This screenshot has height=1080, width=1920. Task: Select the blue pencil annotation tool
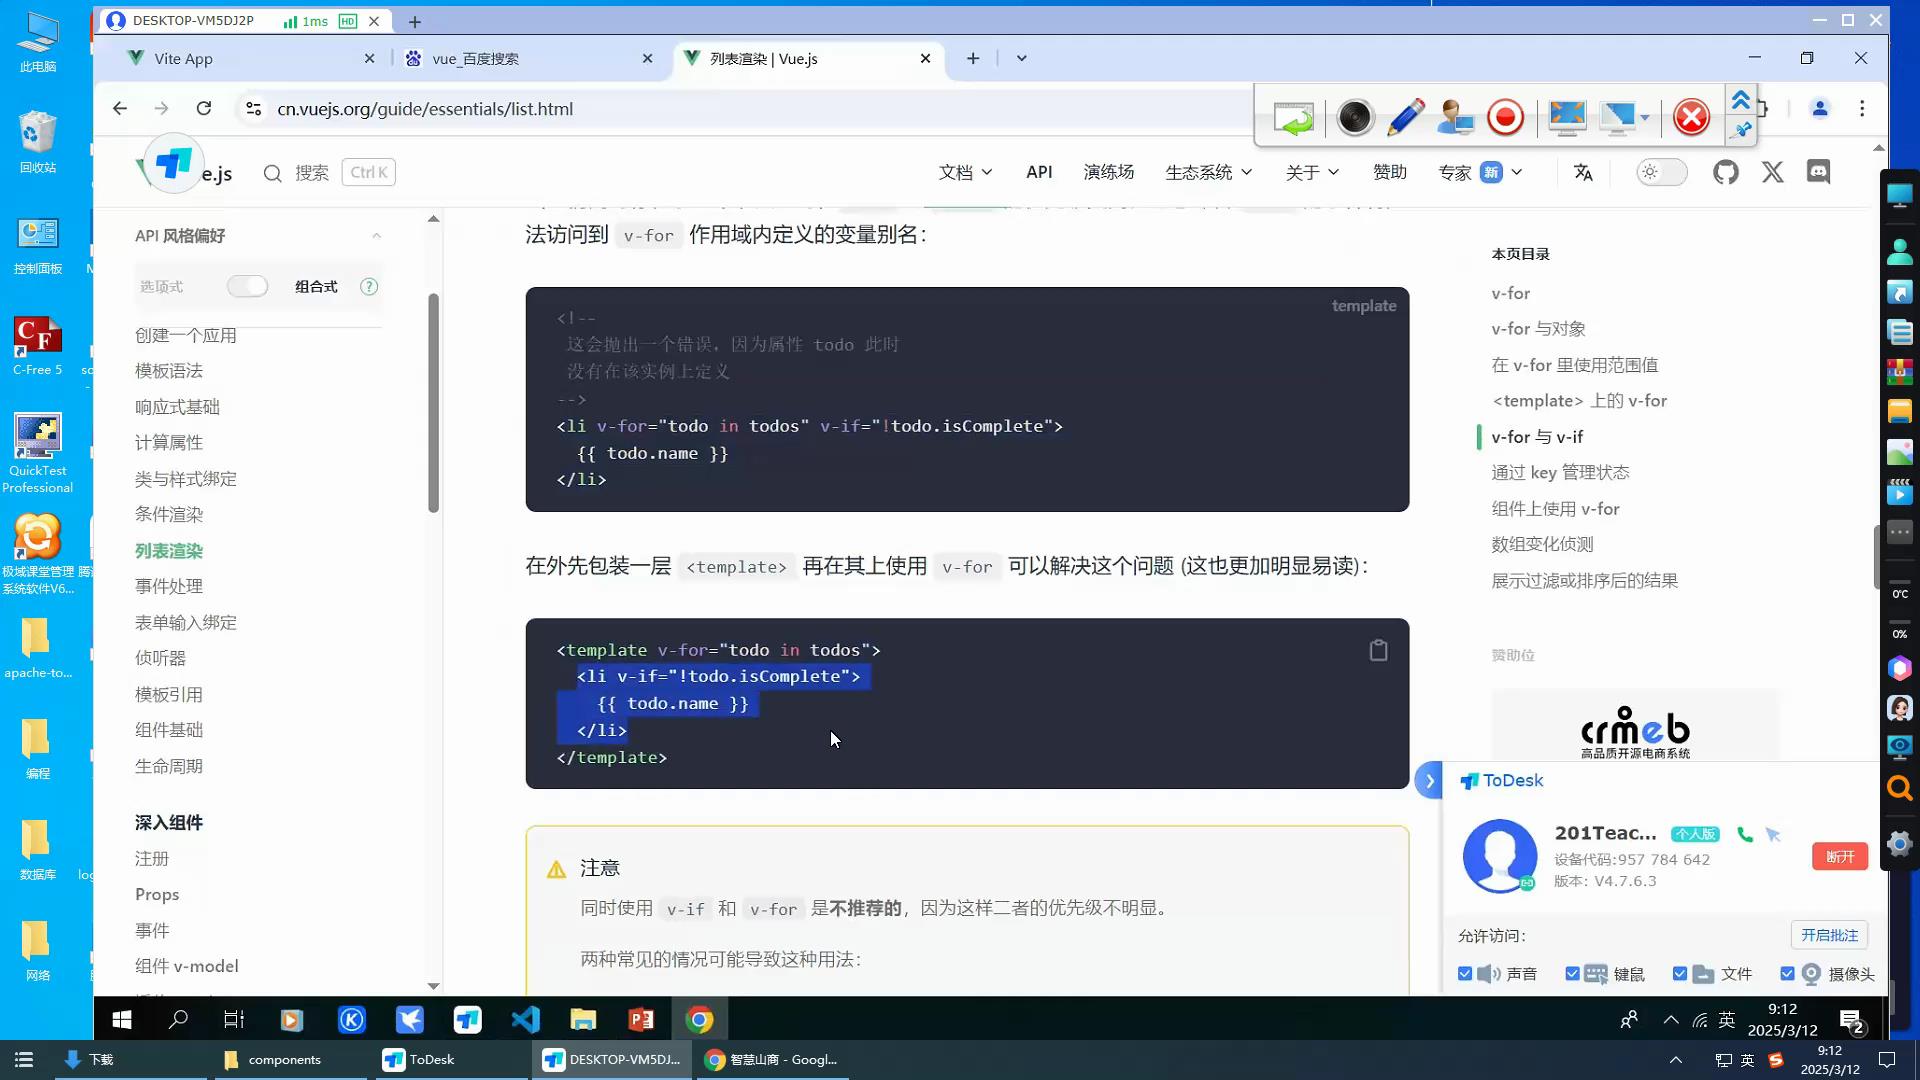pos(1405,118)
